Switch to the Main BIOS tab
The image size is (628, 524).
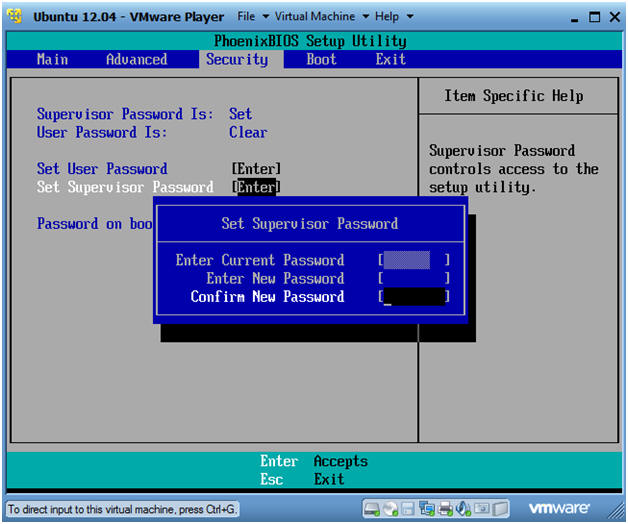click(x=52, y=59)
